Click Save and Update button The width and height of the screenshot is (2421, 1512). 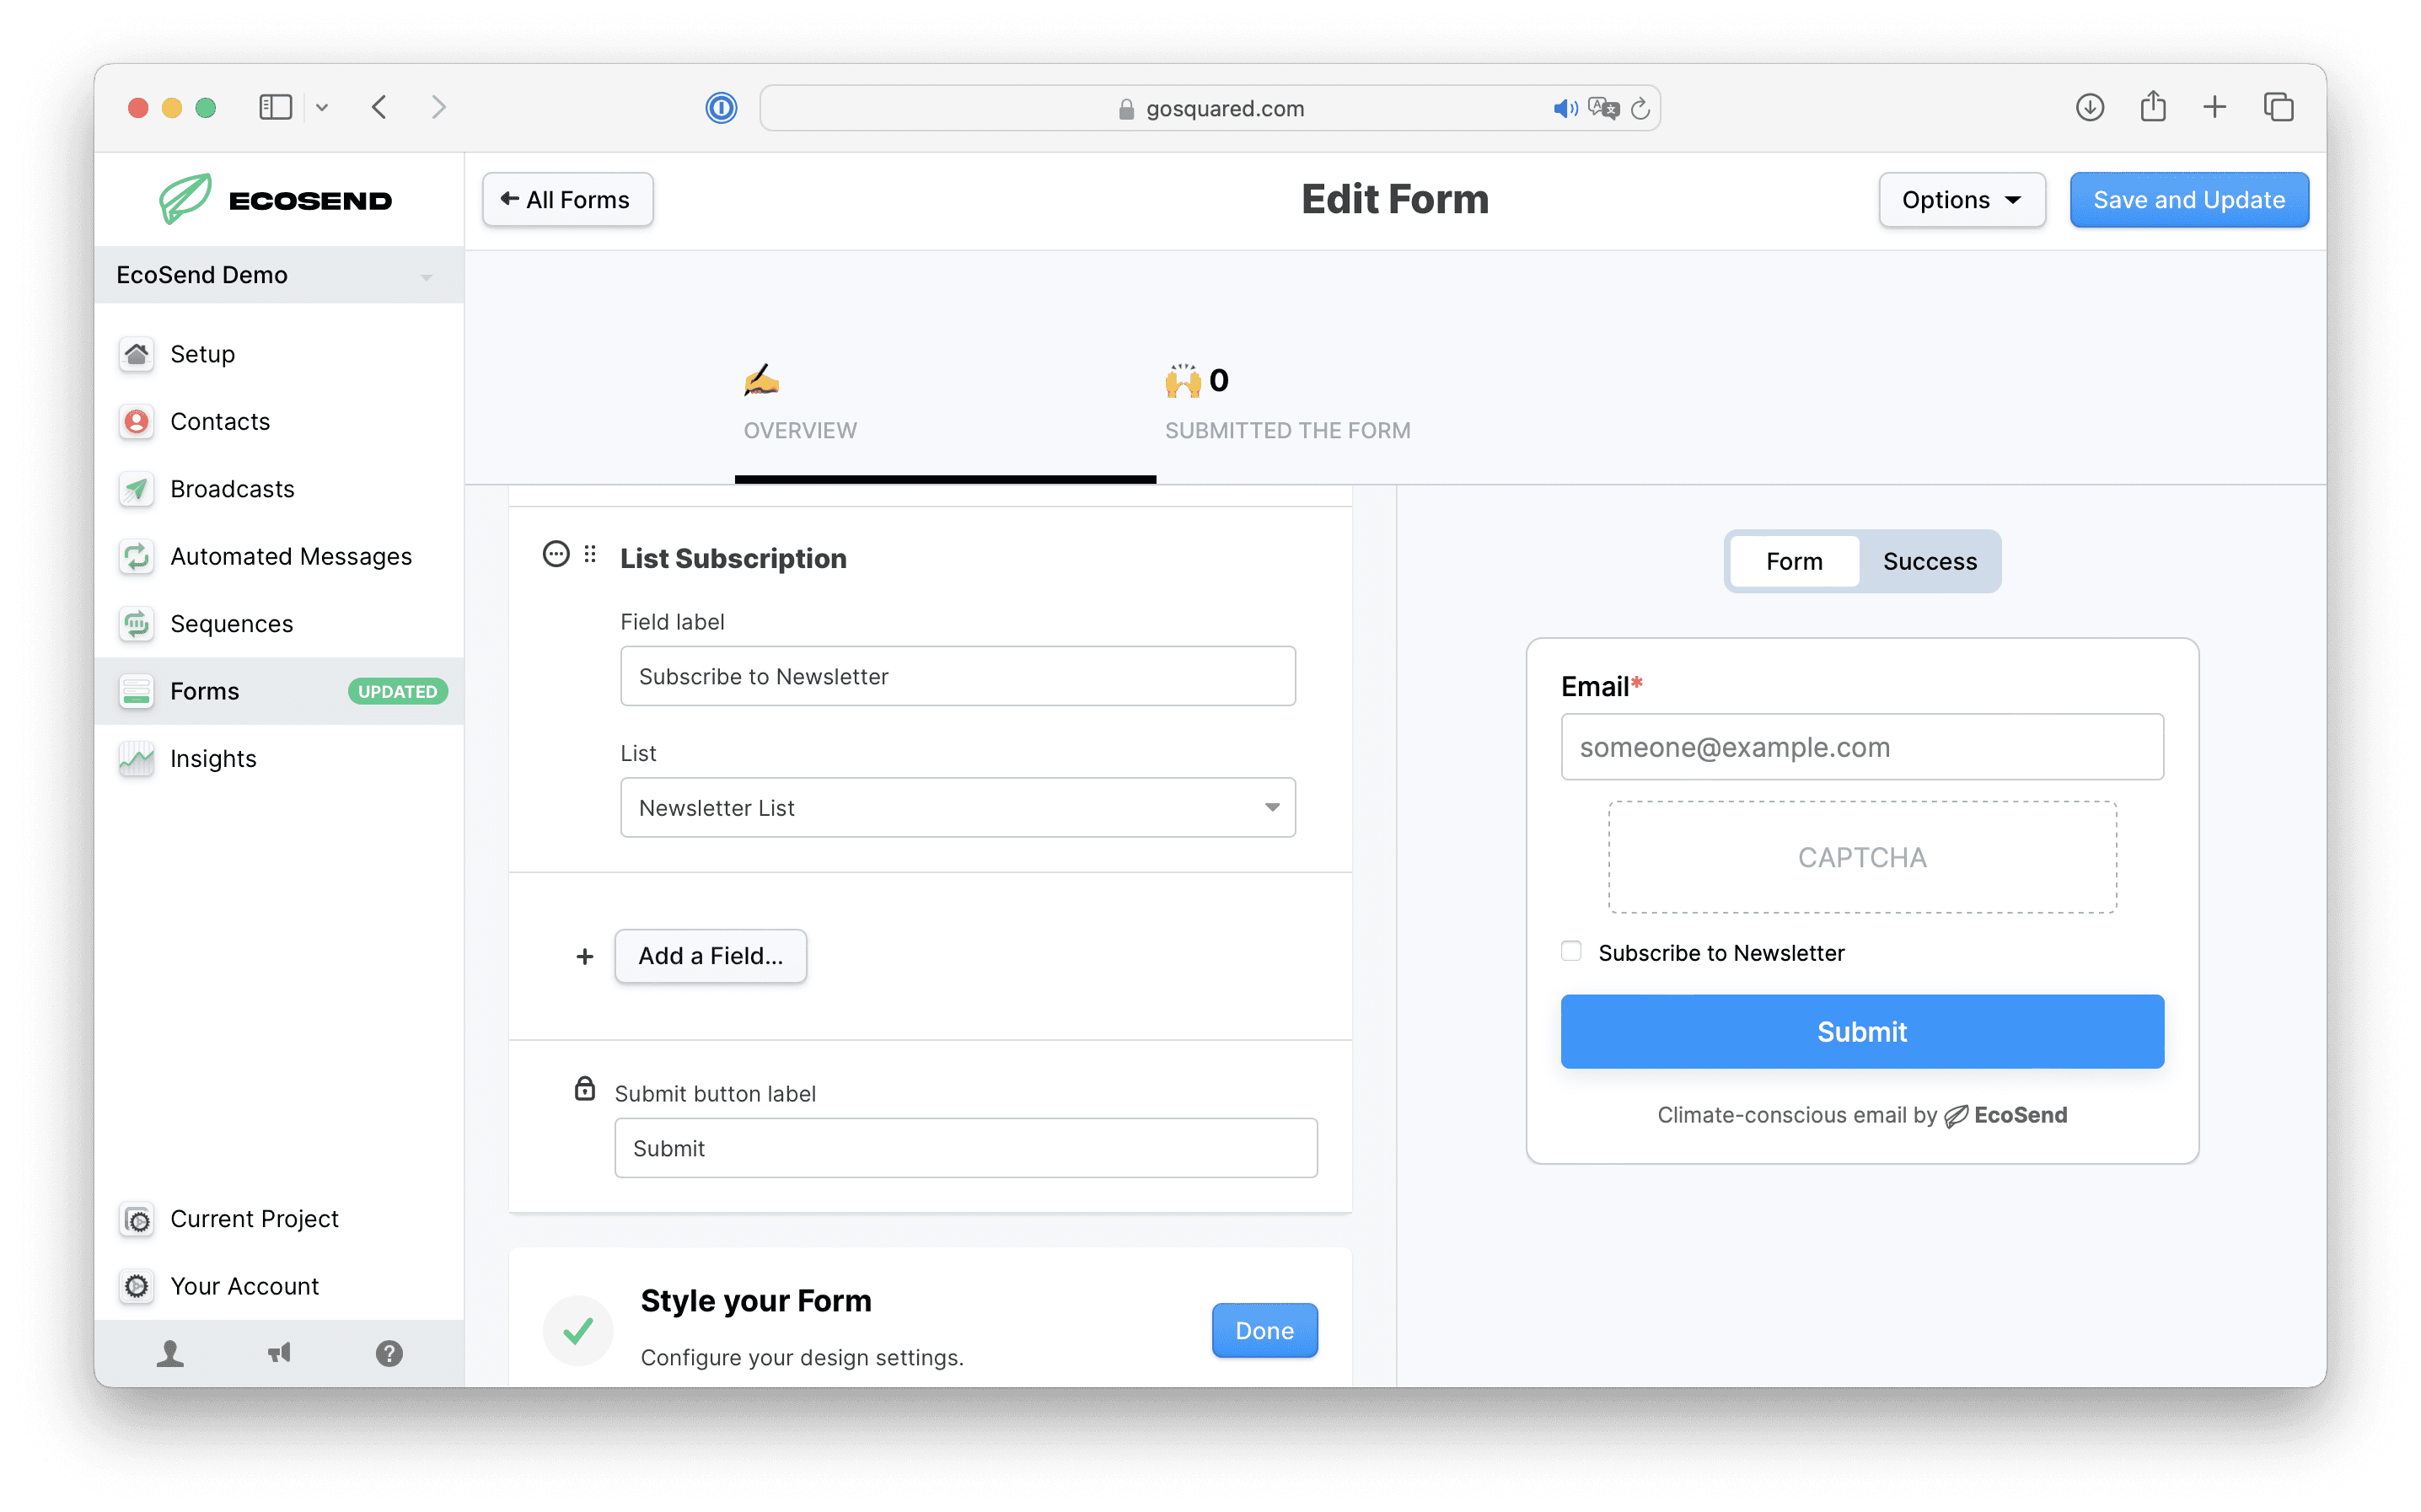coord(2188,200)
